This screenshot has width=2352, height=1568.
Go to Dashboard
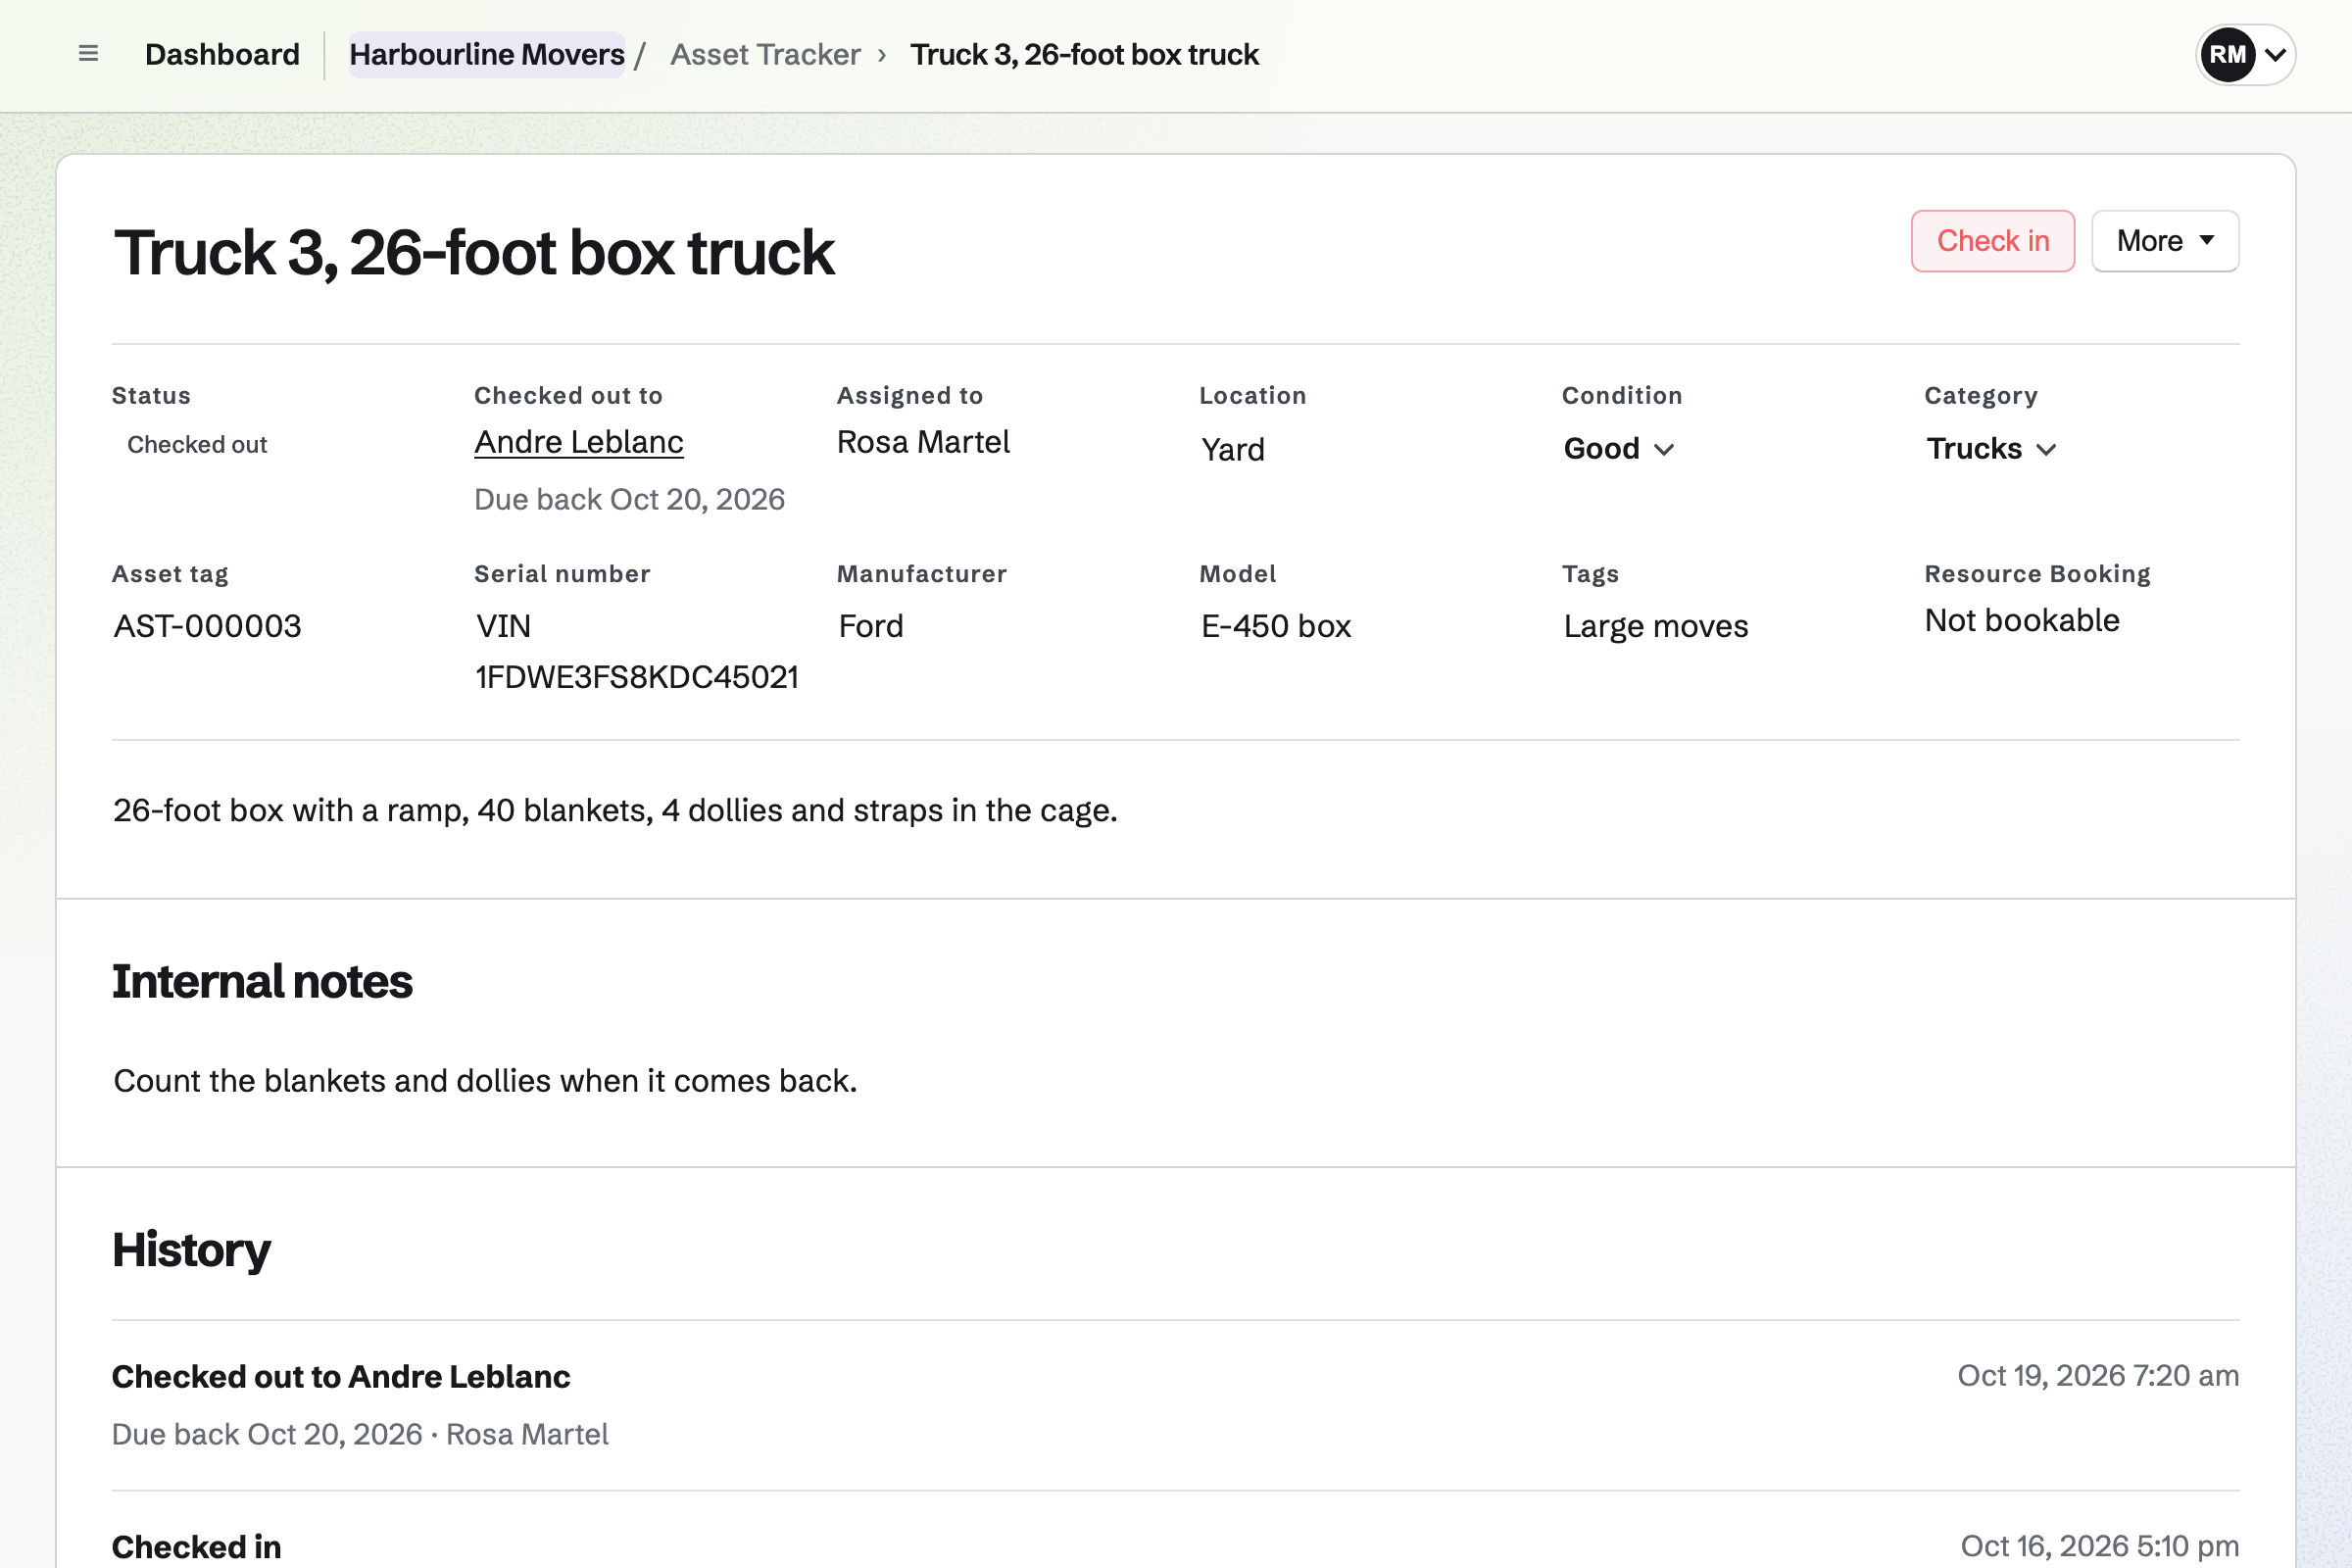[222, 54]
